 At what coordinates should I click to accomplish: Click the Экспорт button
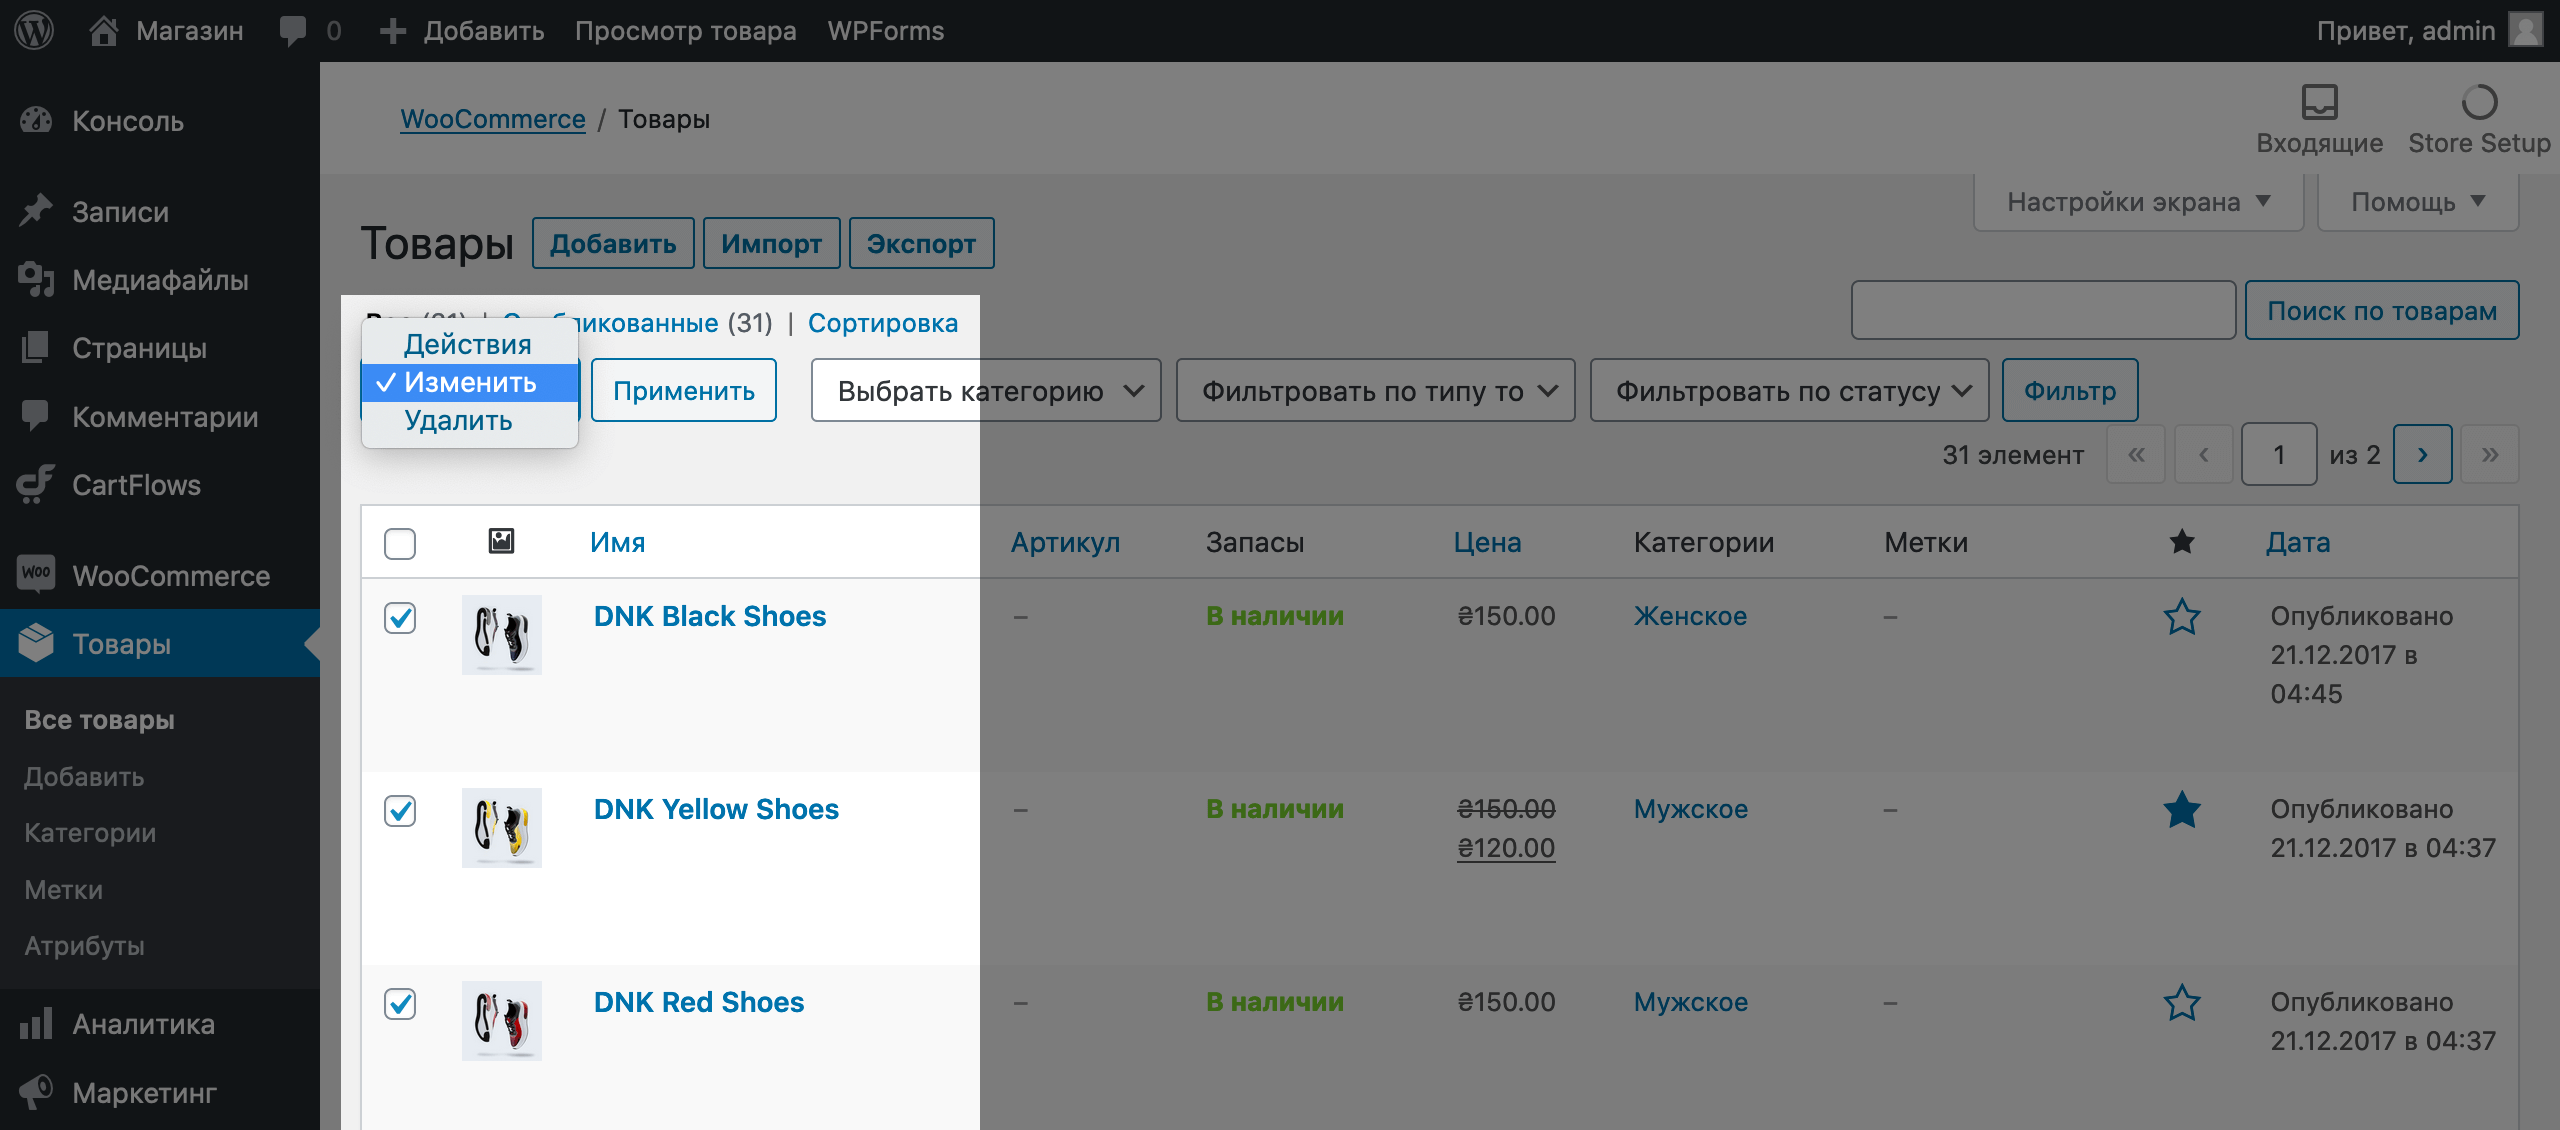click(x=921, y=243)
